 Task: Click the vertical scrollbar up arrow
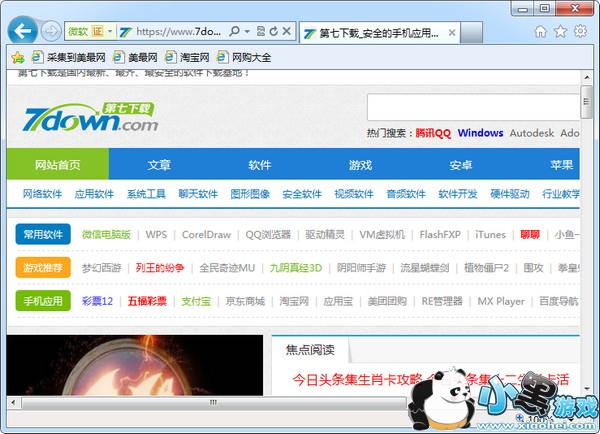[587, 77]
